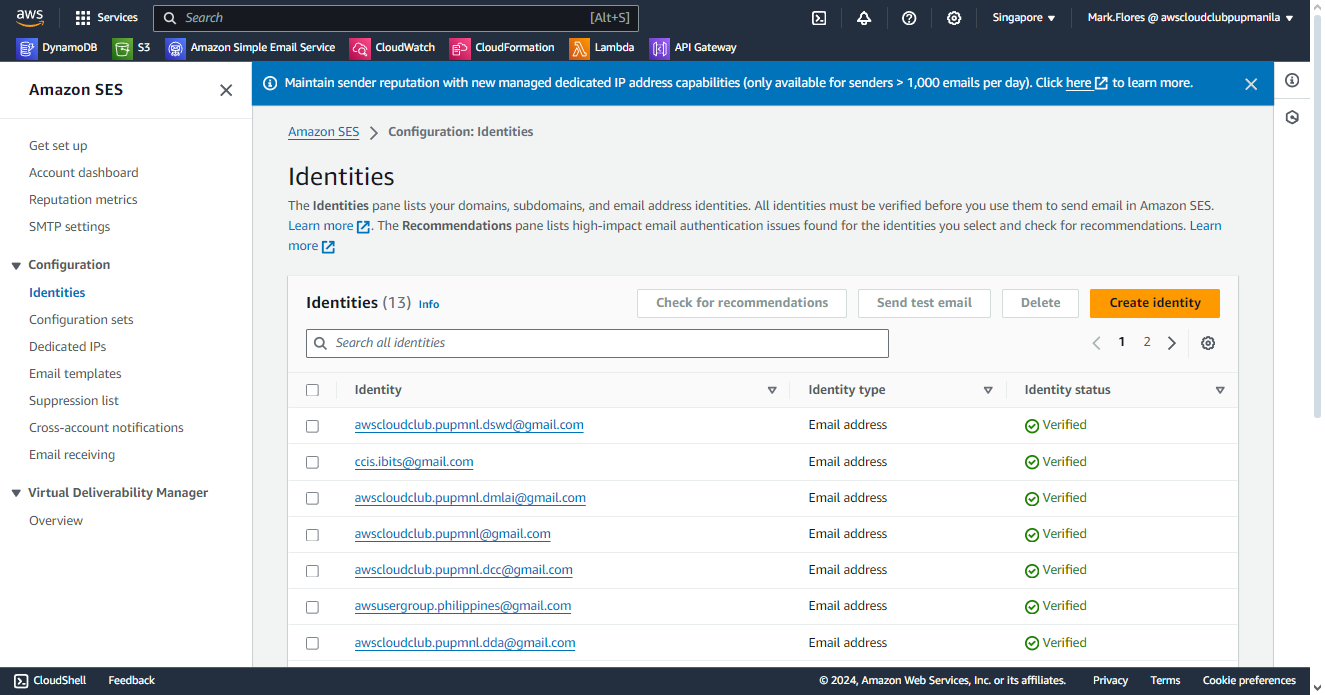The height and width of the screenshot is (695, 1325).
Task: Open CloudWatch favorites shortcut
Action: [393, 48]
